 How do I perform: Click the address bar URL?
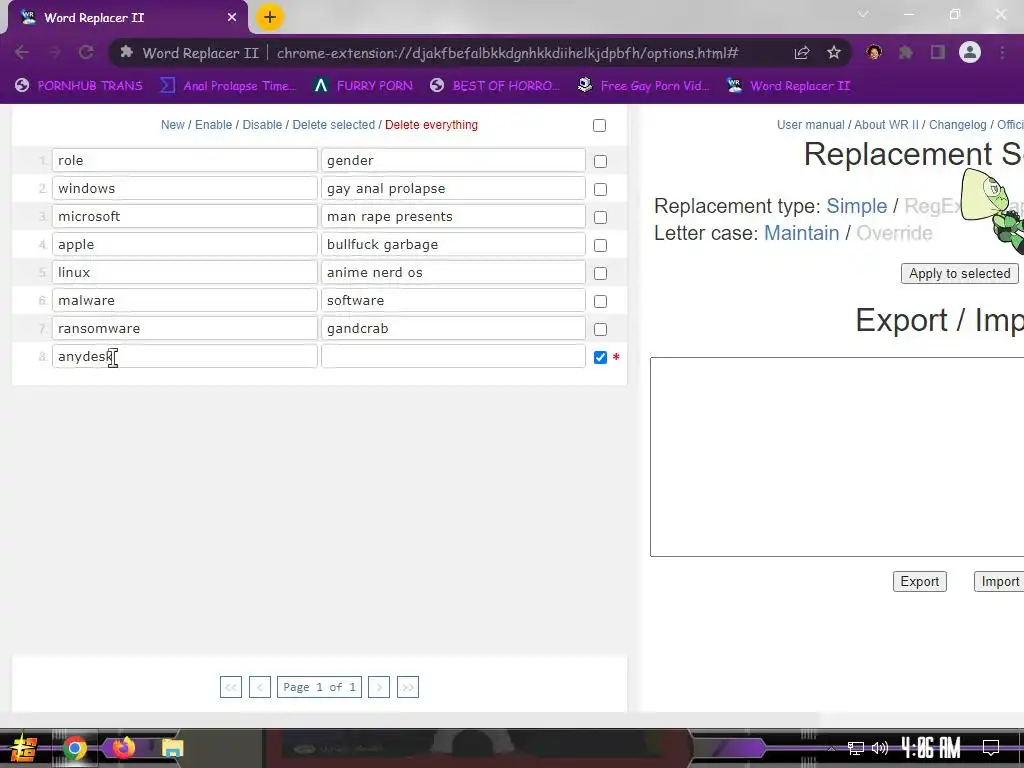click(x=507, y=53)
